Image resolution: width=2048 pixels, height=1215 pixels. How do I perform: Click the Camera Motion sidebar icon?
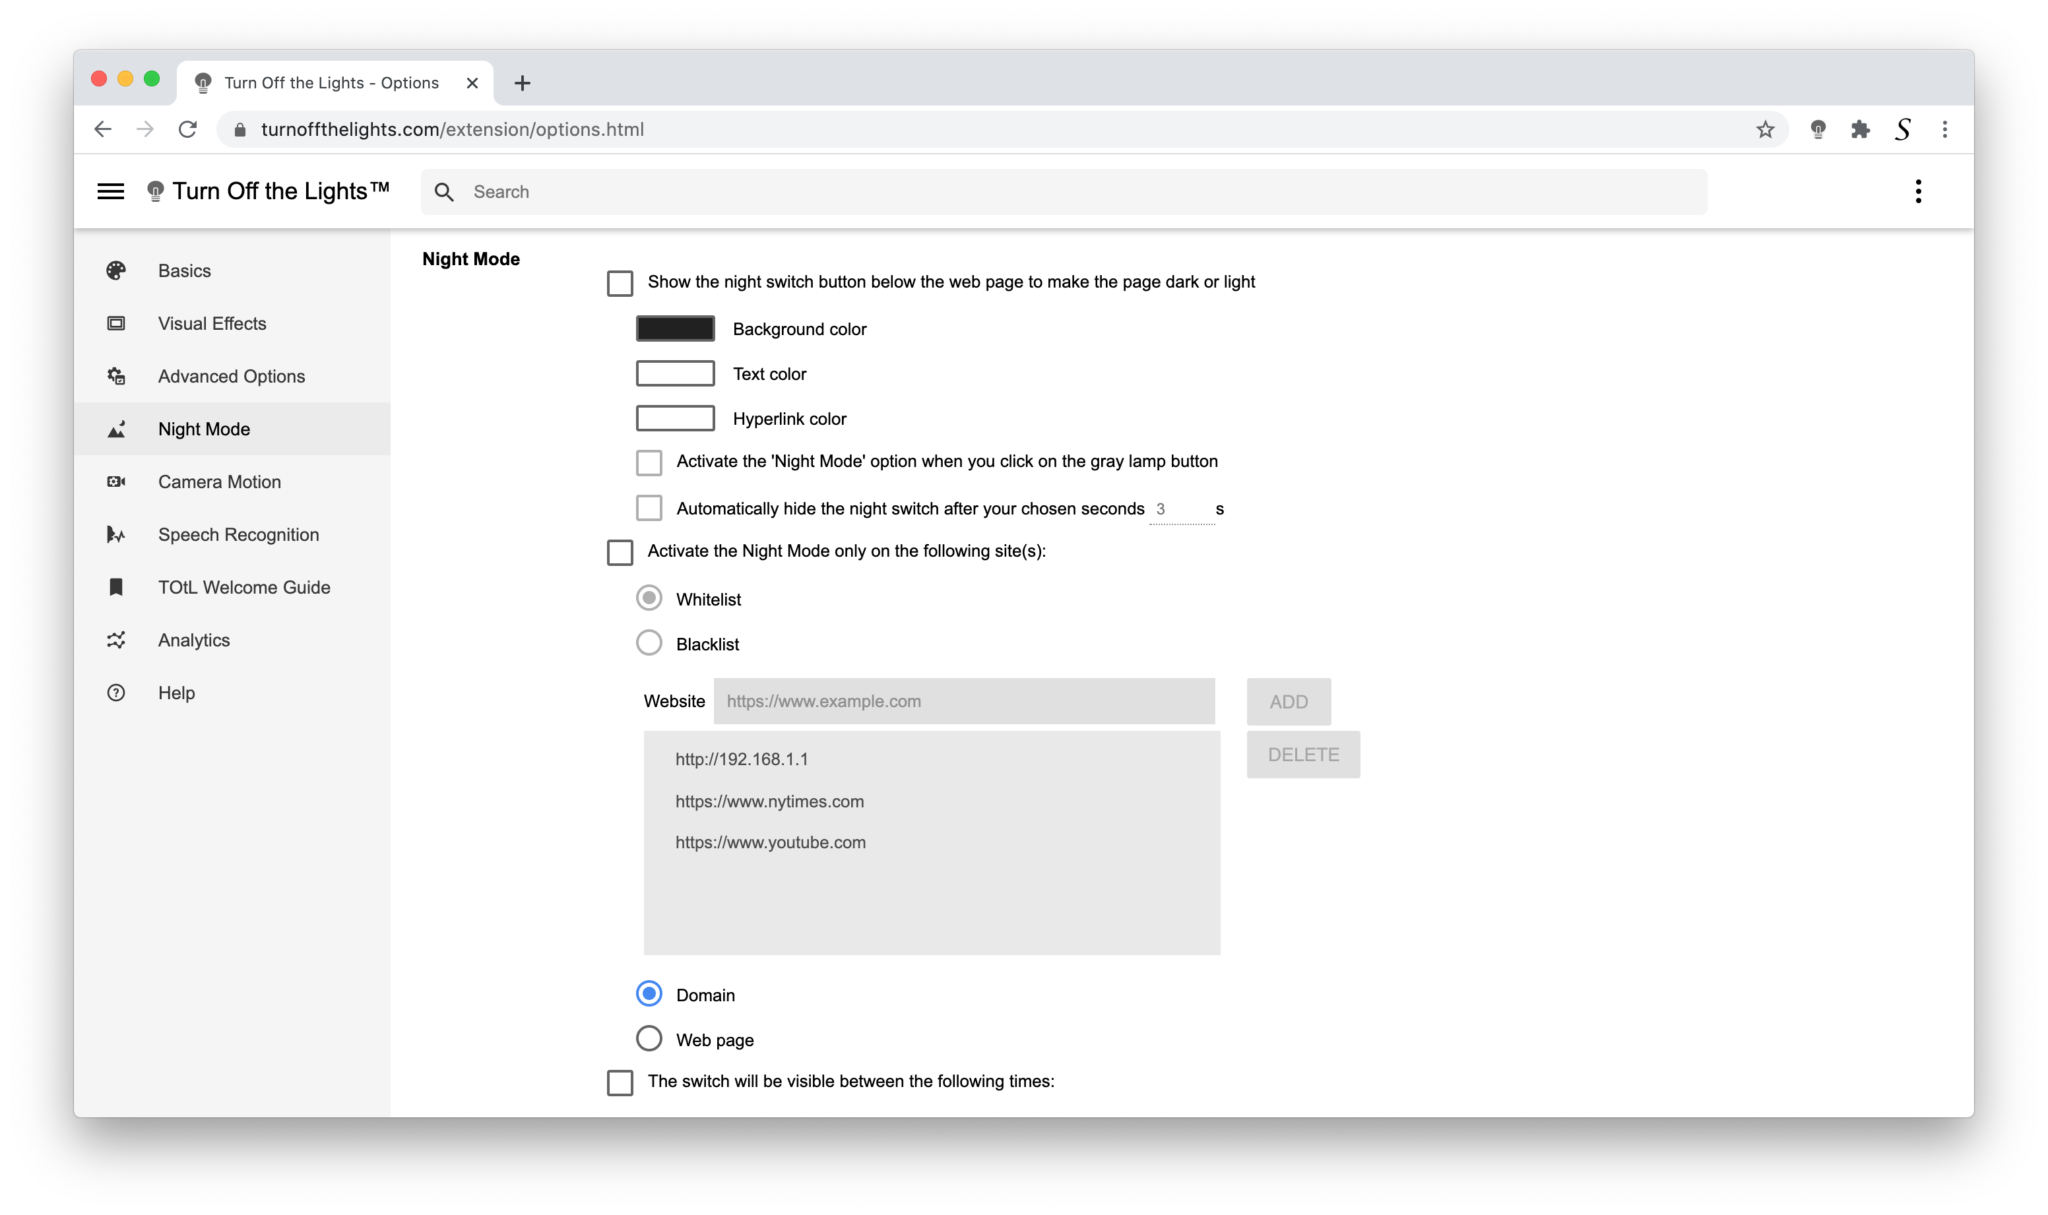[x=116, y=481]
